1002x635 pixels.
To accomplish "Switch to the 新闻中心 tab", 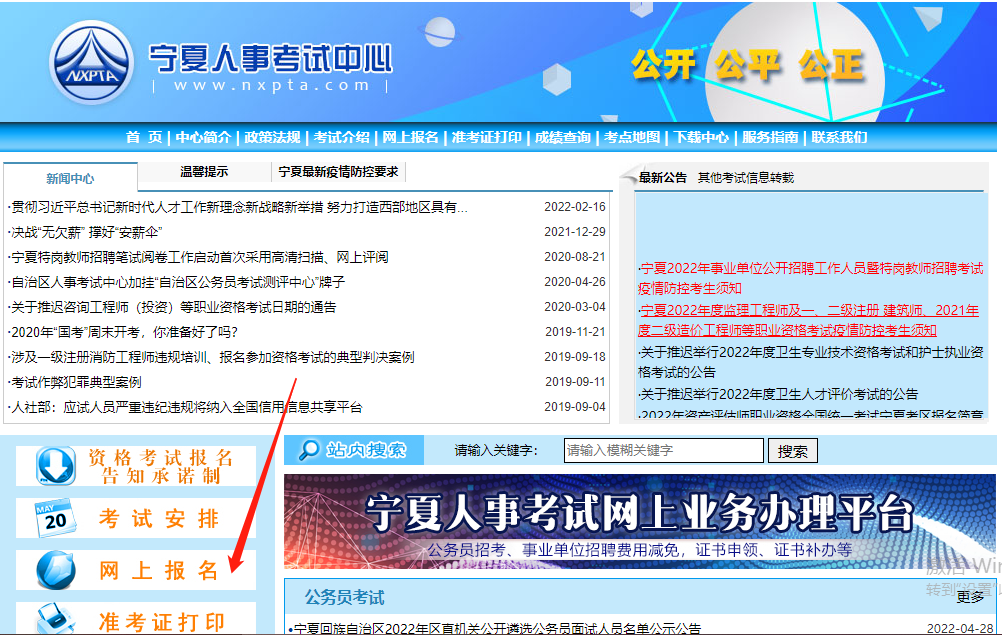I will coord(70,178).
